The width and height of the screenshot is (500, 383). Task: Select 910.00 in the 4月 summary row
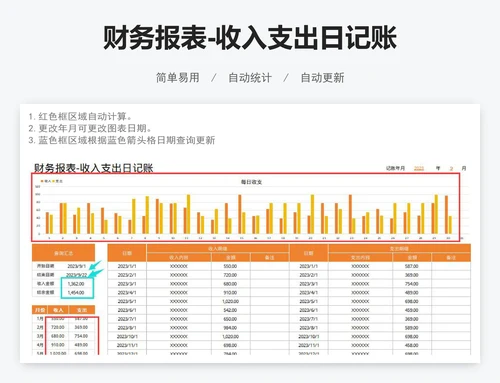[x=58, y=345]
